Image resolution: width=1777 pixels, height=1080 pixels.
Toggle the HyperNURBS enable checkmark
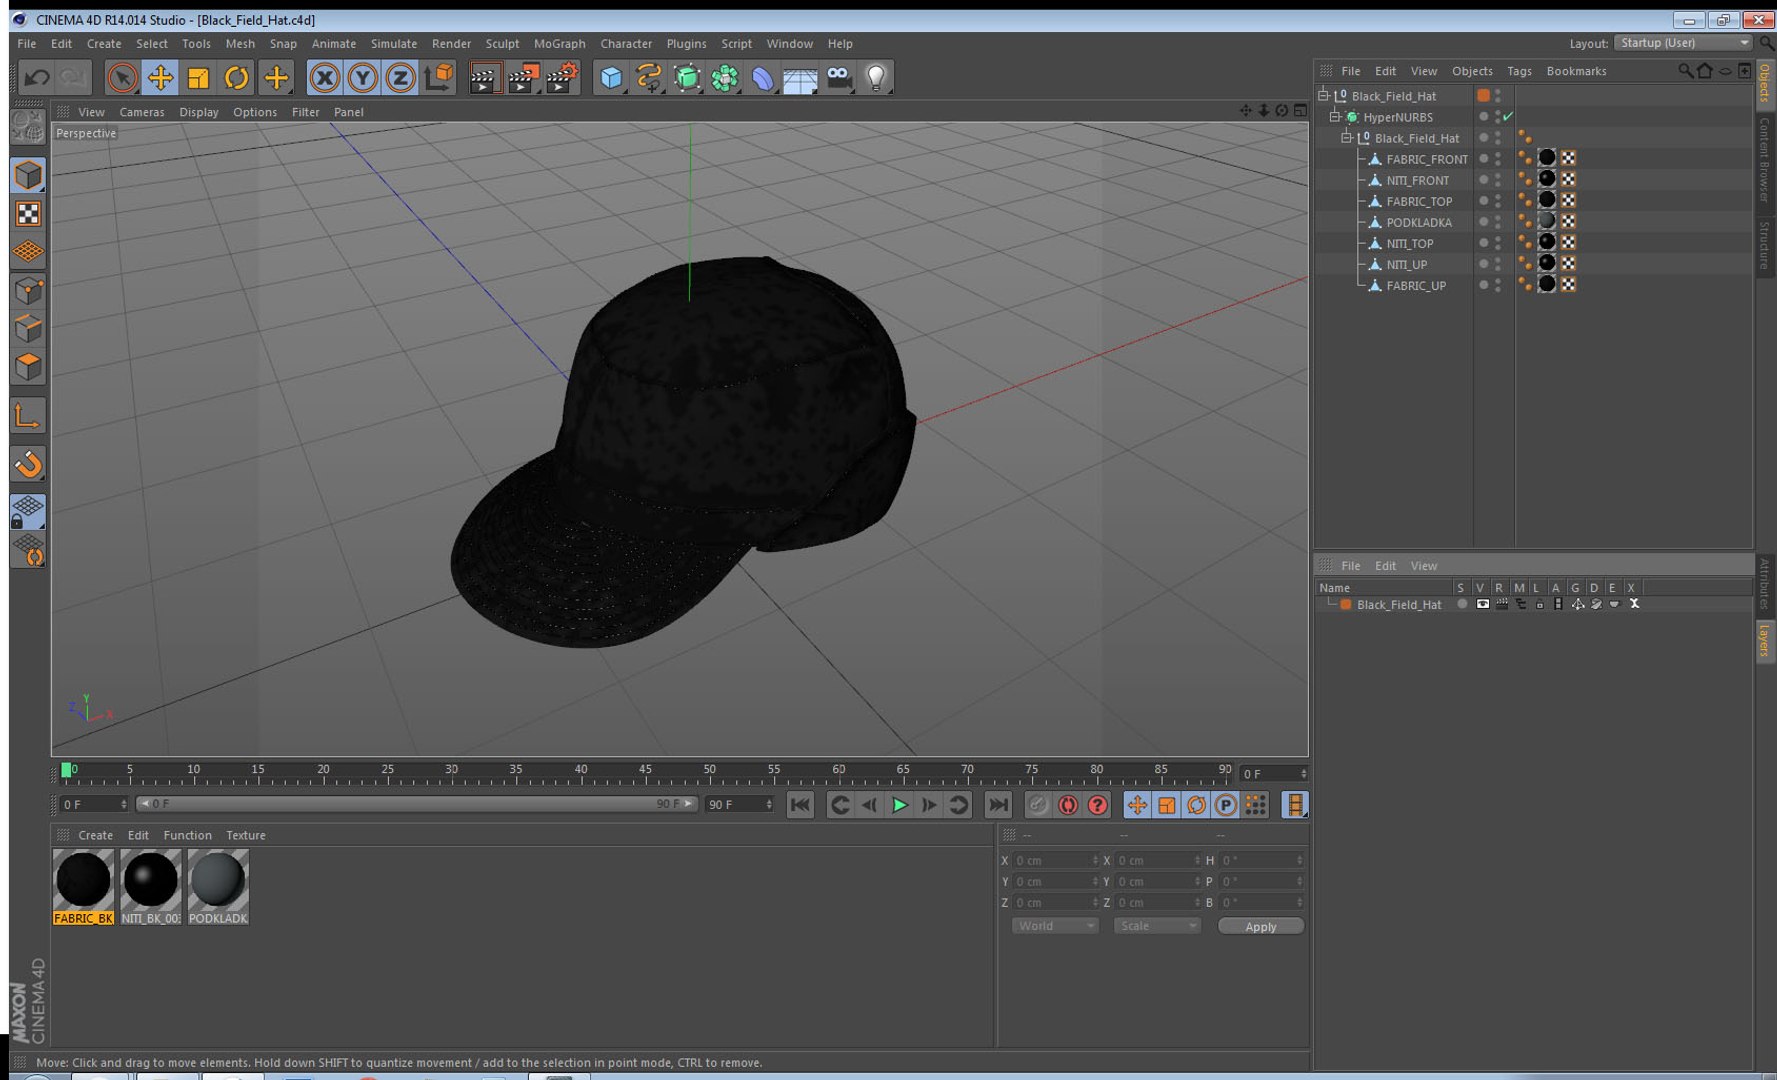1508,117
